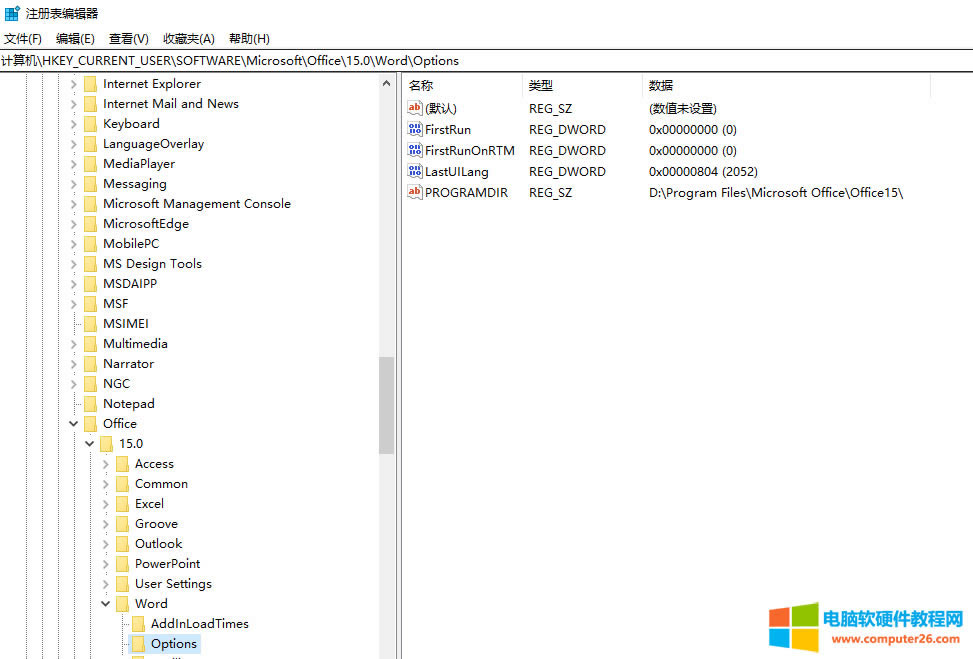Click the REG_SZ icon beside (默认)
This screenshot has width=973, height=659.
(415, 108)
